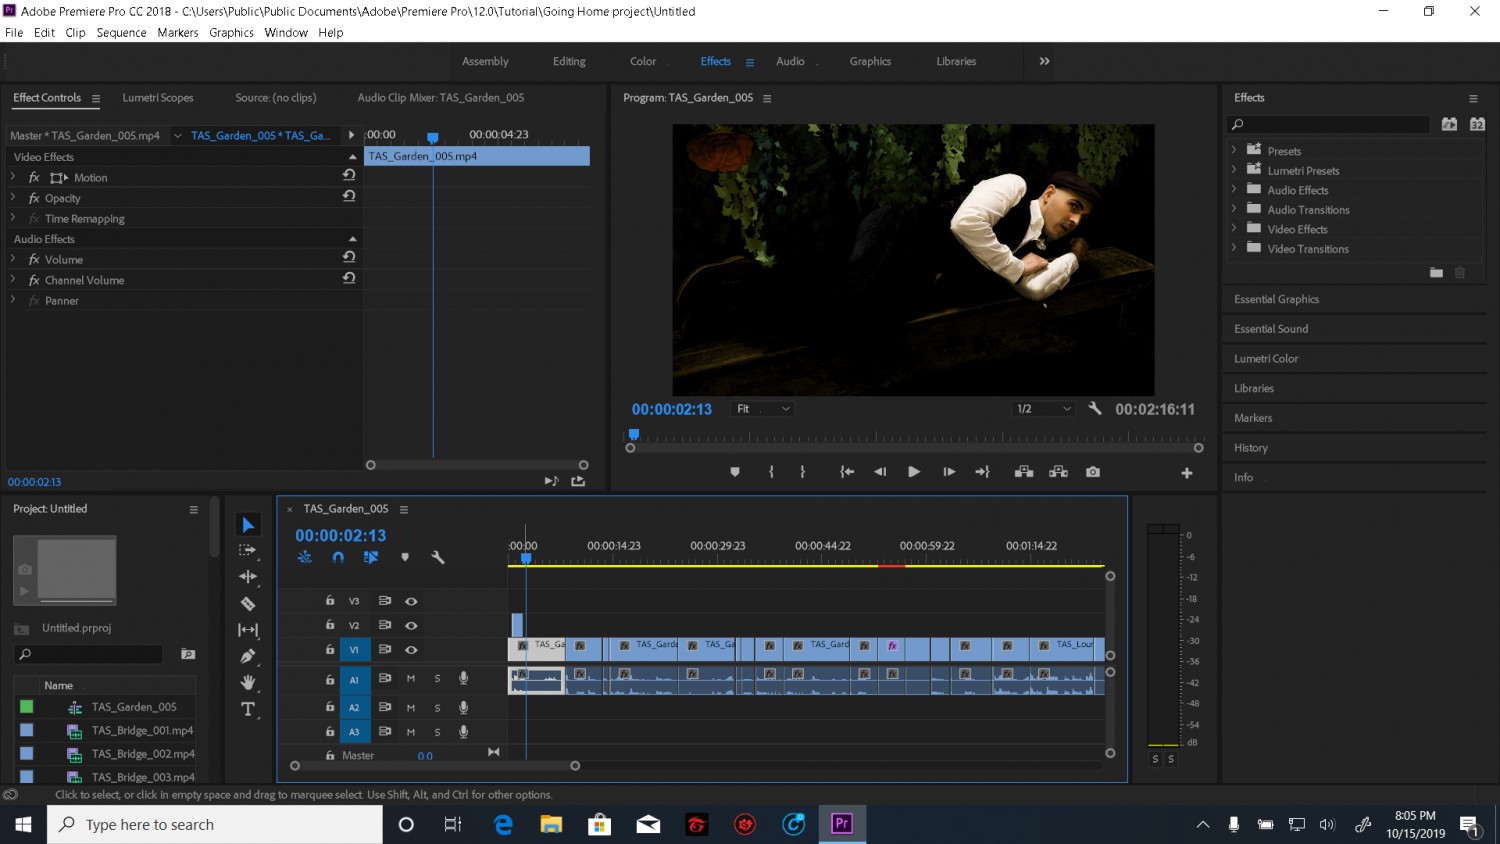
Task: Create new custom bin in Effects panel
Action: click(x=1436, y=272)
